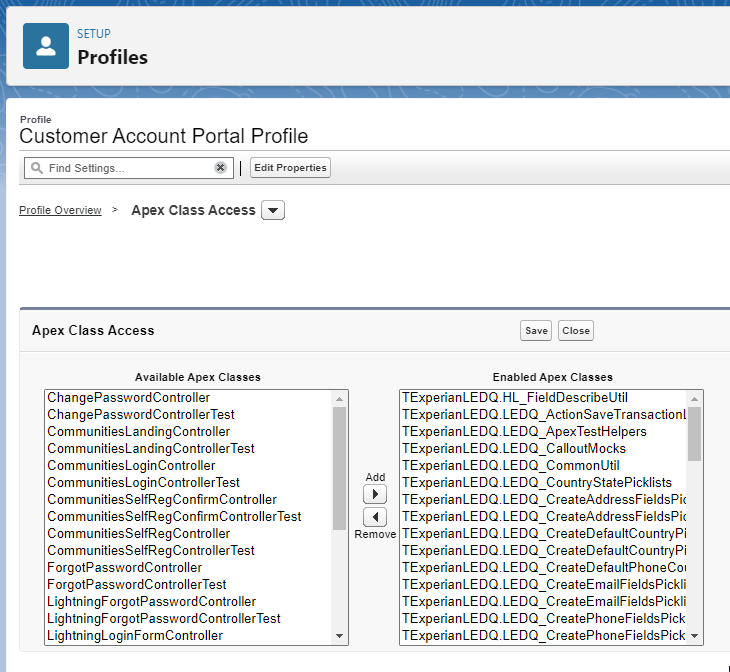Select TExperianLEDQ.LEDQ_CreateDefaultPhoneCo entry

tap(543, 568)
